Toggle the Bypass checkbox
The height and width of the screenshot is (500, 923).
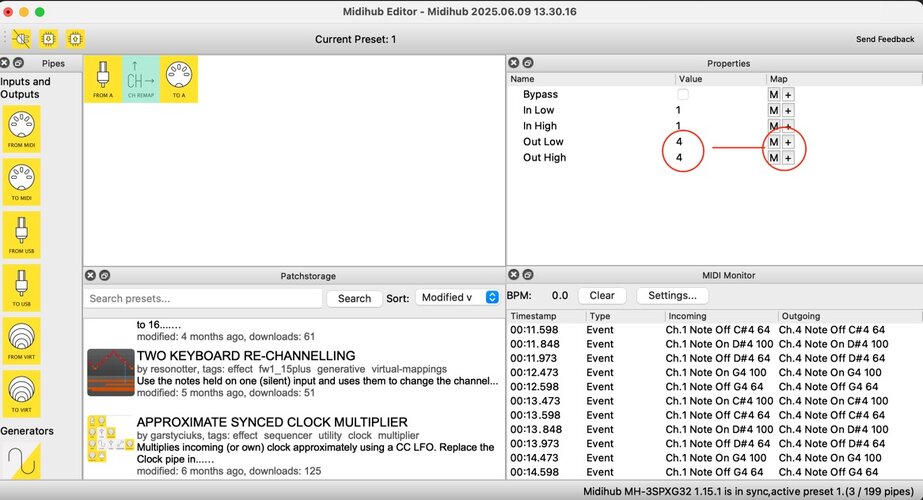pos(683,94)
